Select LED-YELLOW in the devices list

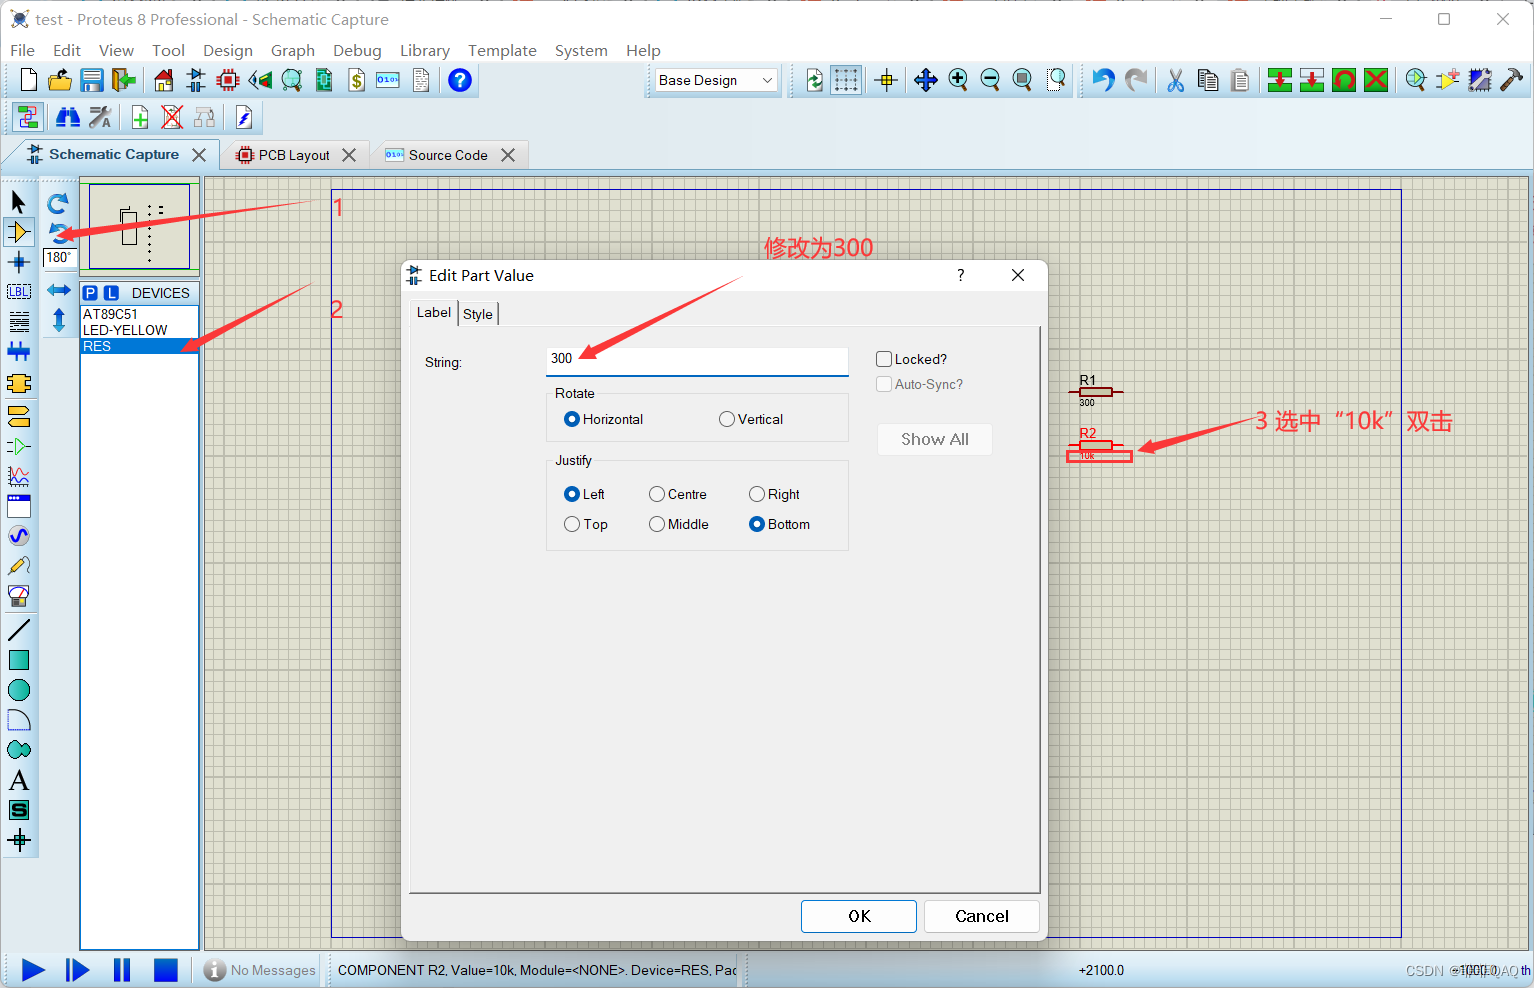pyautogui.click(x=139, y=330)
